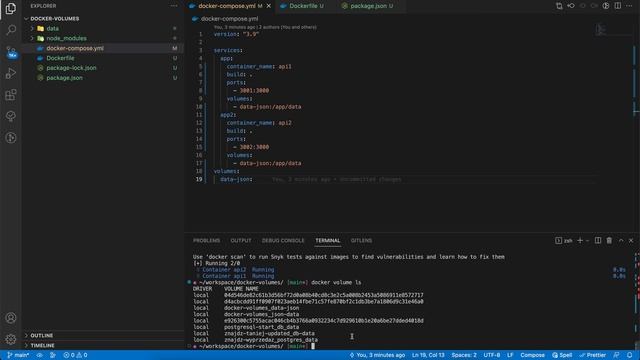Click the '3001:3000' port mapping text
Image resolution: width=640 pixels, height=360 pixels.
click(x=254, y=91)
